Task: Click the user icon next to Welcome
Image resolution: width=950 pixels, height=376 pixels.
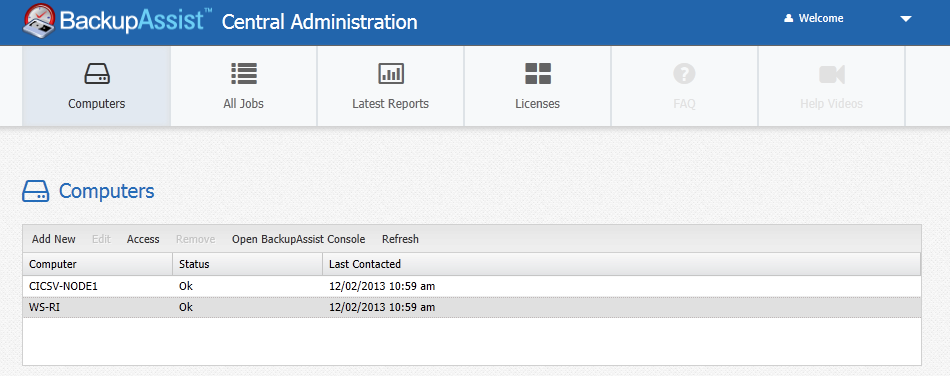Action: [x=788, y=19]
